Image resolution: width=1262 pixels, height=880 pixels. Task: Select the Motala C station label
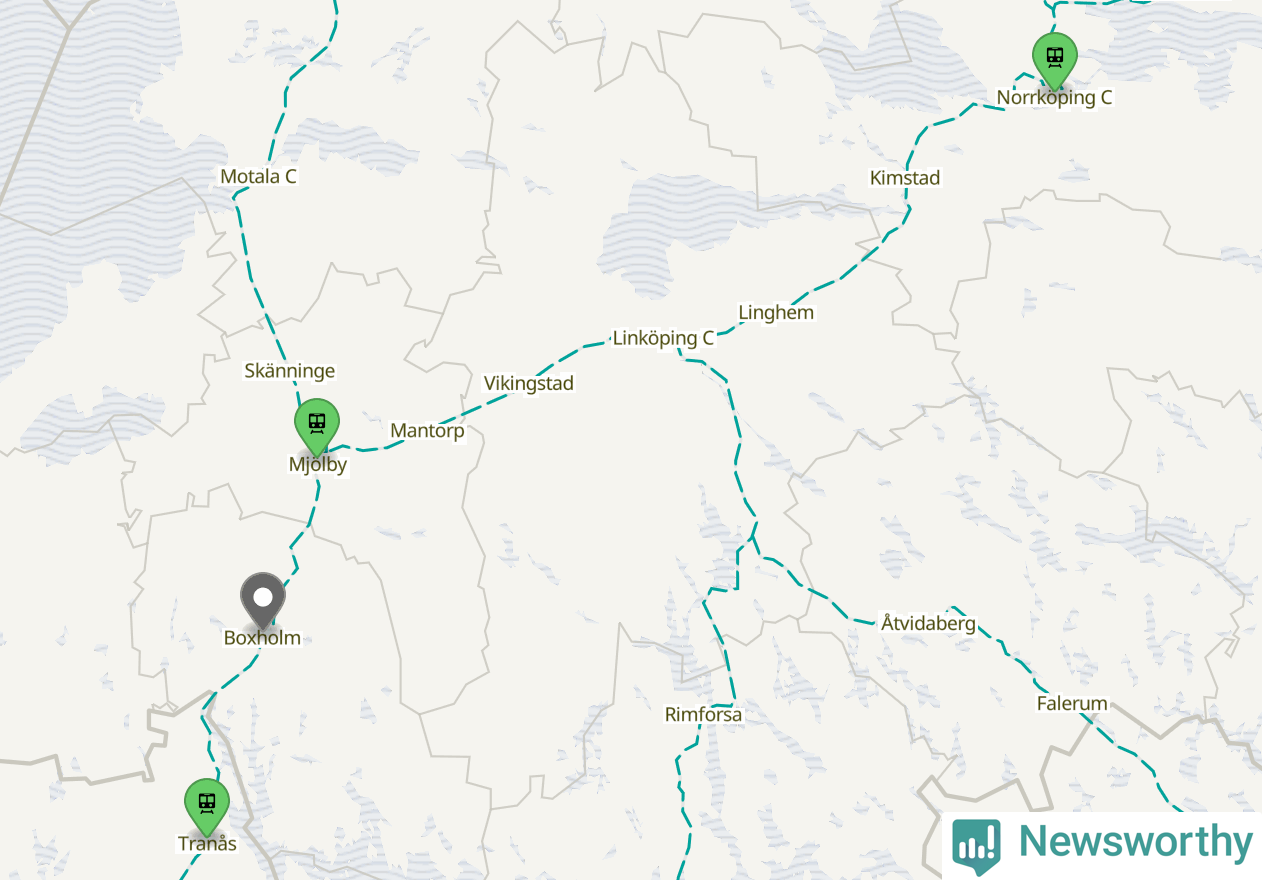258,177
